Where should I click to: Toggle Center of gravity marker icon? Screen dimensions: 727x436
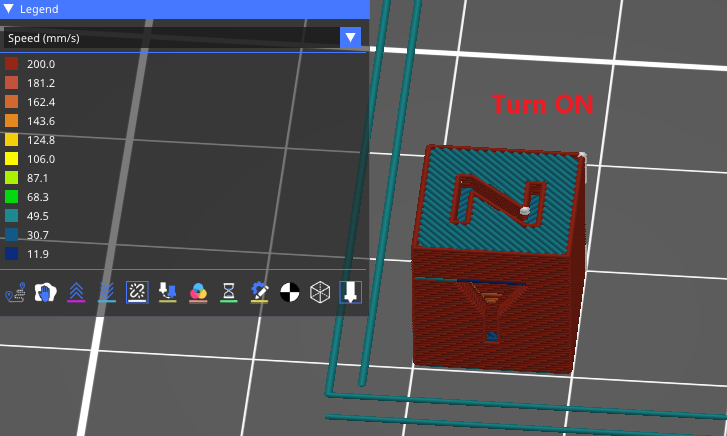289,292
